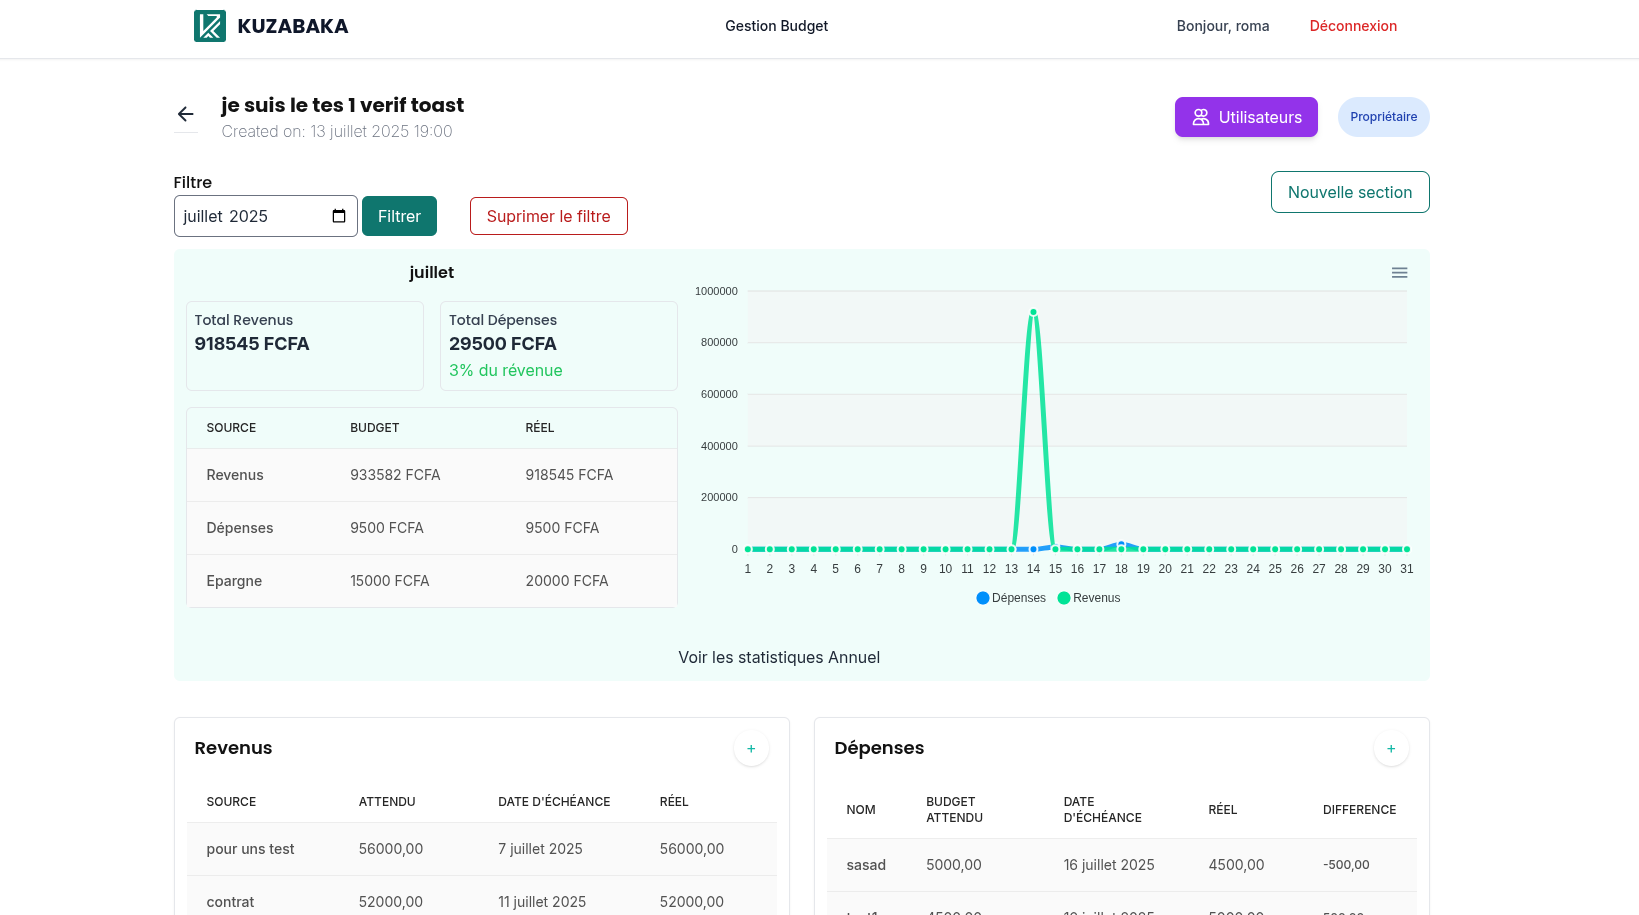Click the Kuzabaka logo icon

click(x=209, y=26)
